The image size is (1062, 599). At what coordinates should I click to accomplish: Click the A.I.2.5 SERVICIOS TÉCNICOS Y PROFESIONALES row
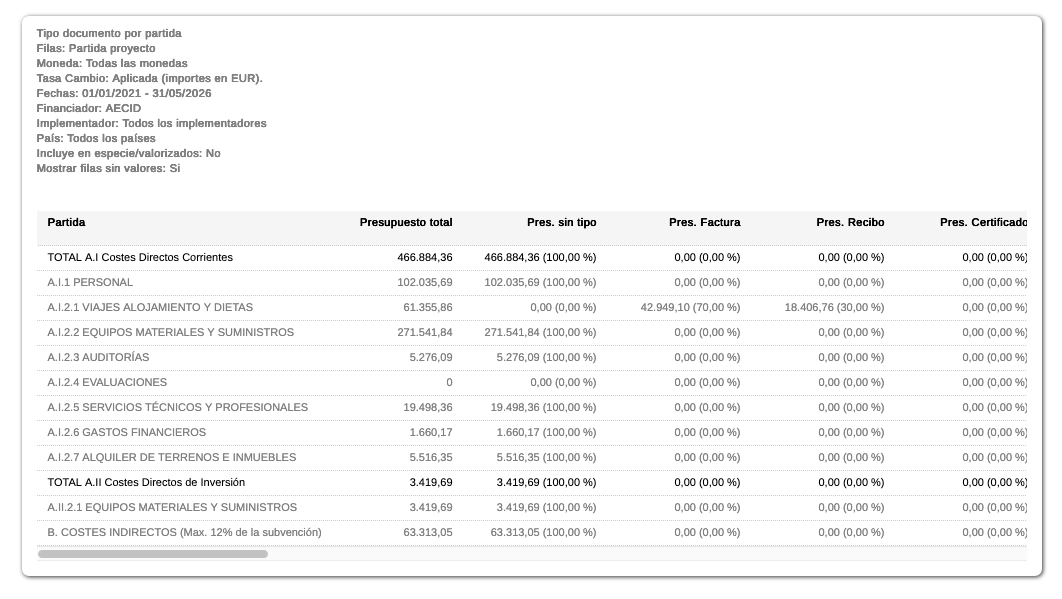[x=177, y=407]
